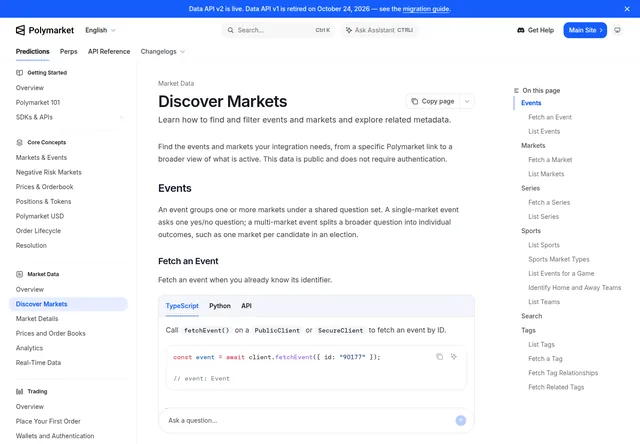Jump to List Teams section

pyautogui.click(x=544, y=302)
